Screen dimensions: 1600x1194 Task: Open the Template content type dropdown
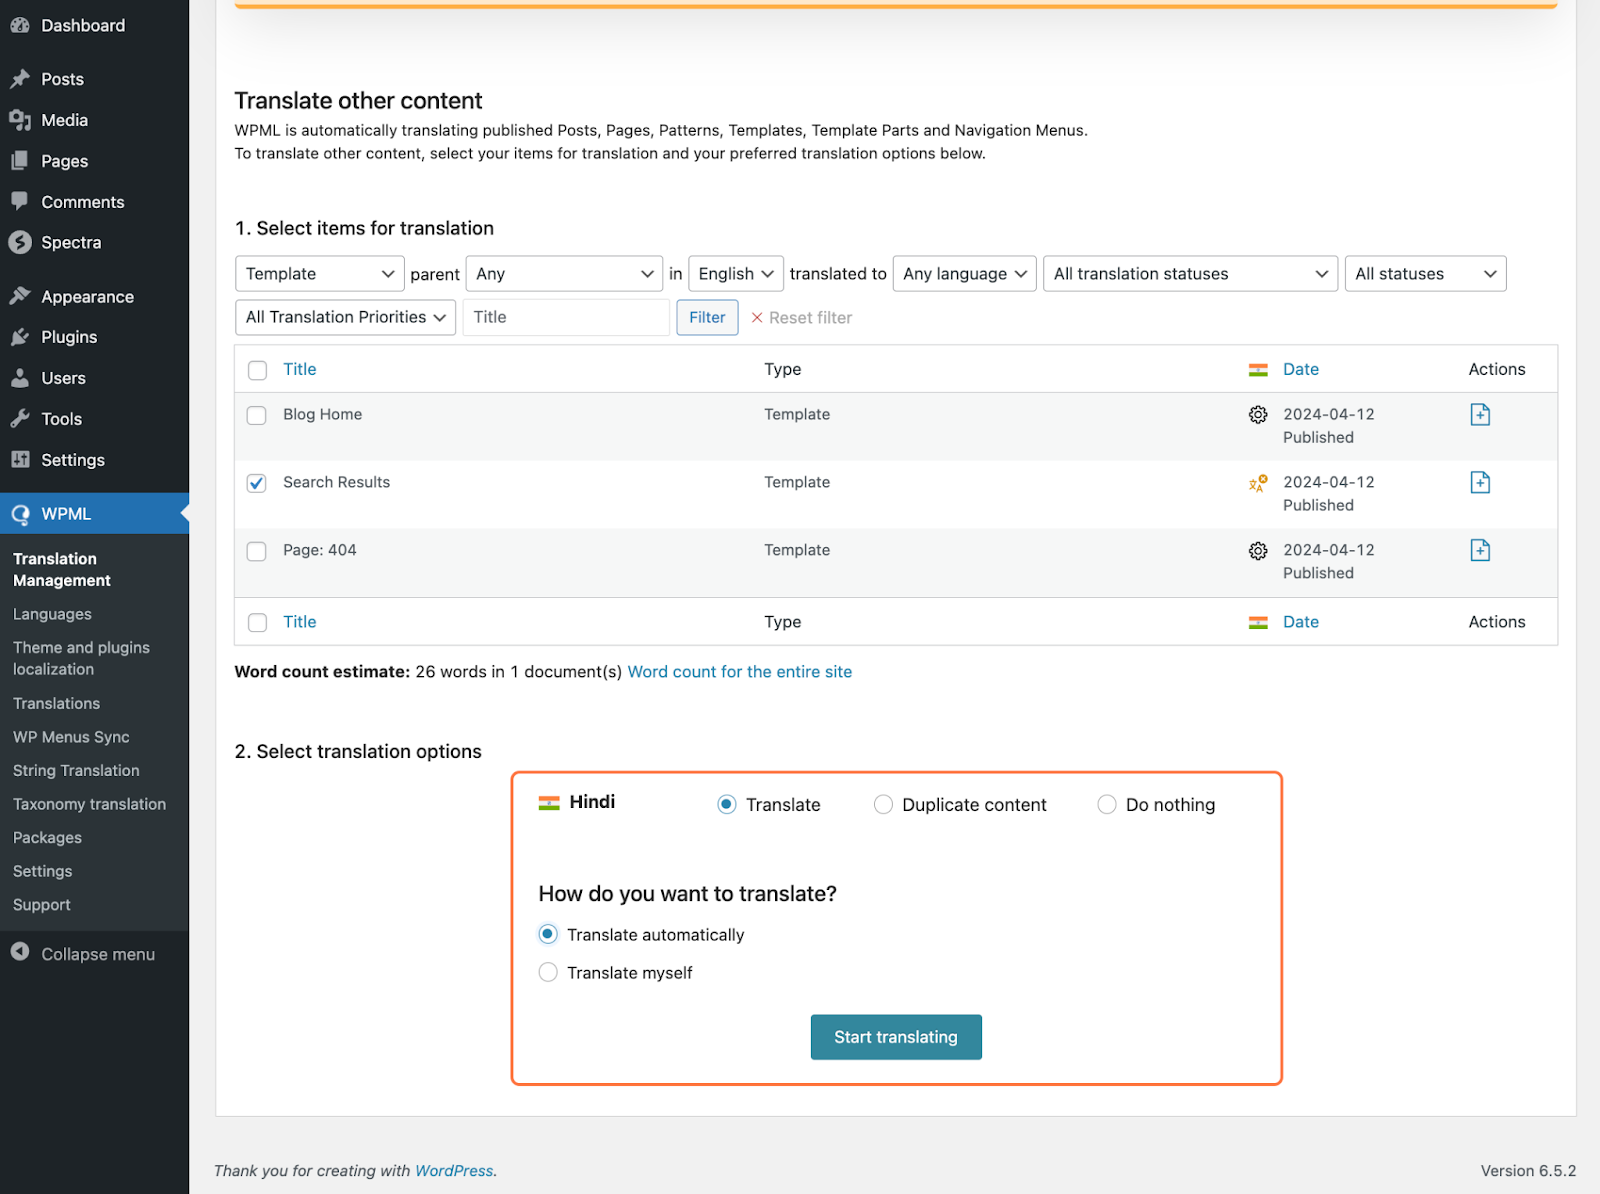tap(320, 274)
